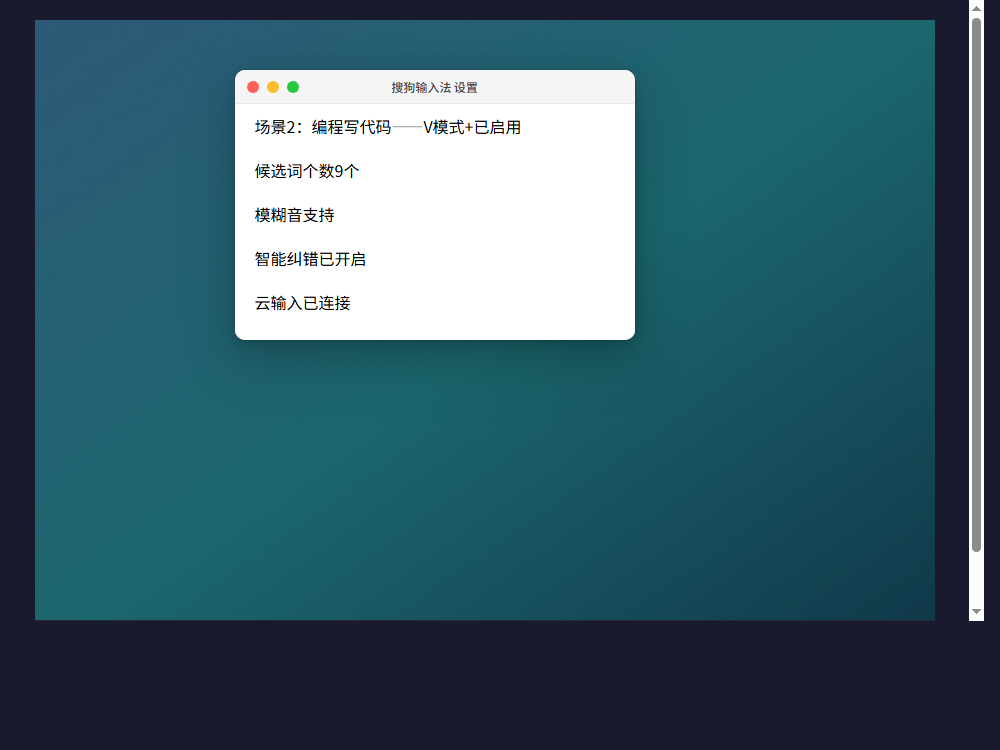This screenshot has width=1000, height=750.
Task: Click the 云输入已连接 status line
Action: (x=302, y=303)
